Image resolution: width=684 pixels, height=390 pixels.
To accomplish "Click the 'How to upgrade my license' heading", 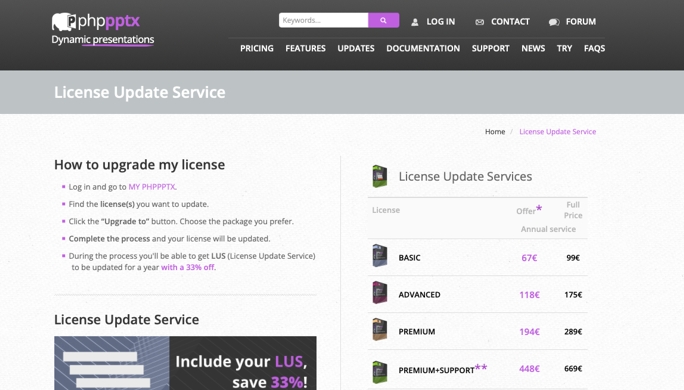I will coord(140,165).
